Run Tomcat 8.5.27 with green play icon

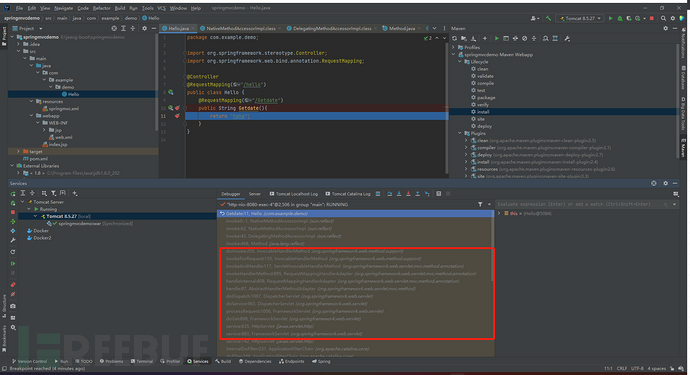(x=610, y=18)
